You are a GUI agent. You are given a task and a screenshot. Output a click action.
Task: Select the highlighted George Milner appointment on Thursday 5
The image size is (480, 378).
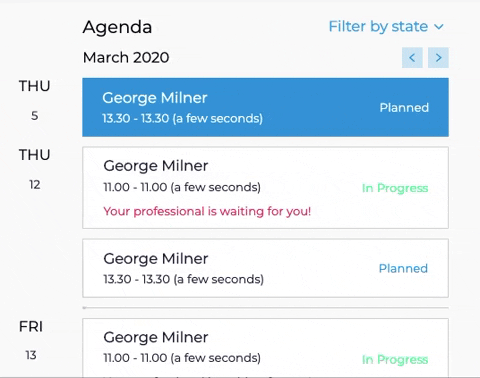coord(265,107)
